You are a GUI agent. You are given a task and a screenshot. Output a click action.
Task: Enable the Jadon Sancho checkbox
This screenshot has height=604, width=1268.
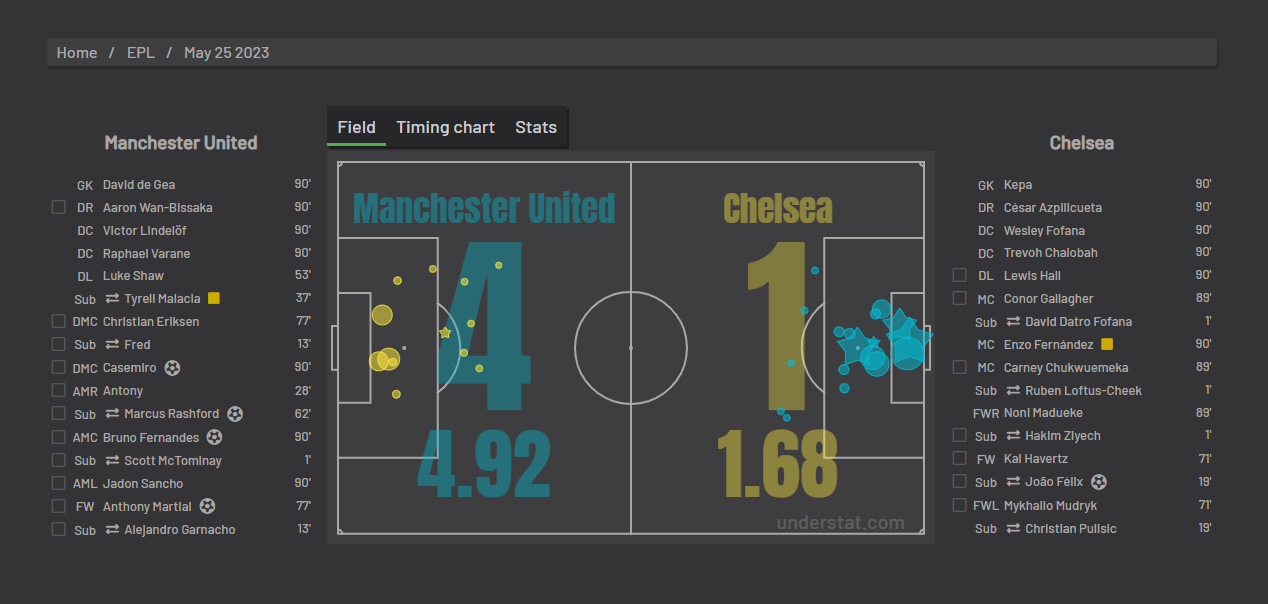coord(59,483)
